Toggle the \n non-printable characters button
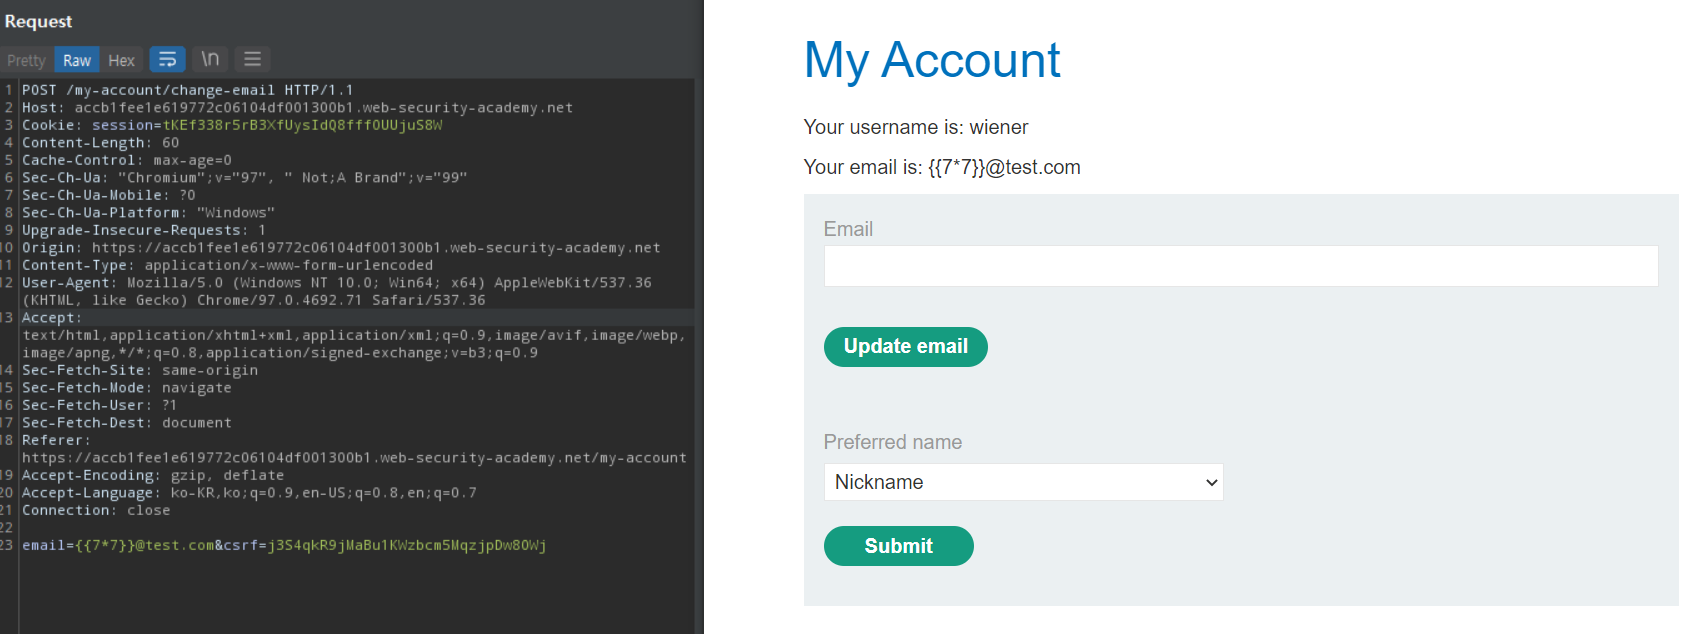This screenshot has width=1701, height=634. (x=210, y=60)
